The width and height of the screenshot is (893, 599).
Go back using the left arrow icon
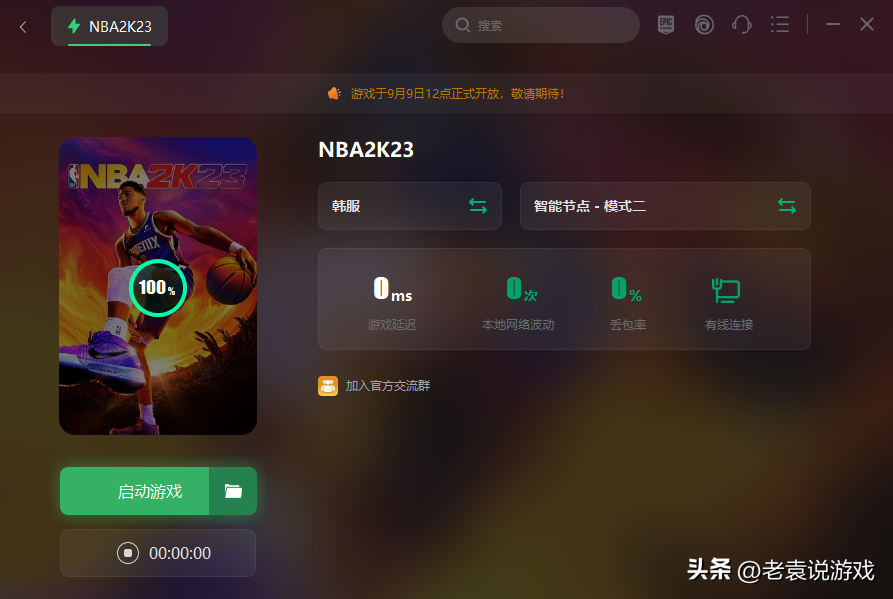(x=23, y=27)
